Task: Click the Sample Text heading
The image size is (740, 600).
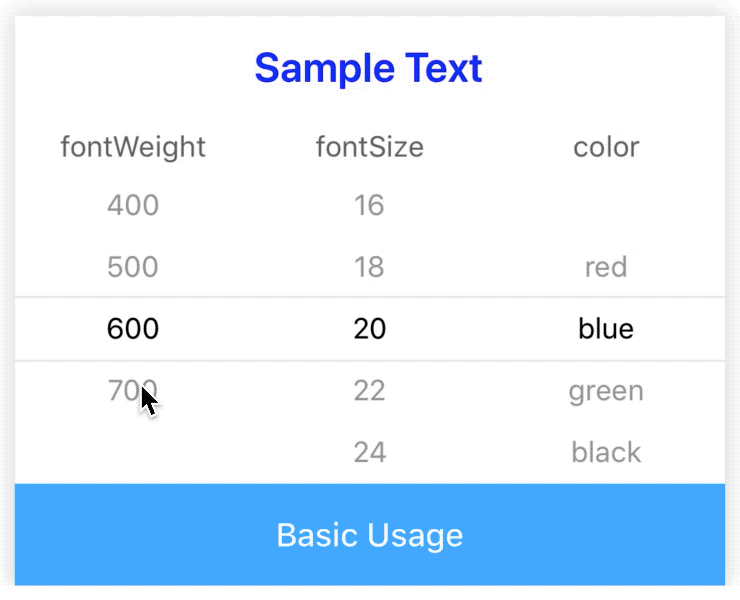Action: pyautogui.click(x=369, y=68)
